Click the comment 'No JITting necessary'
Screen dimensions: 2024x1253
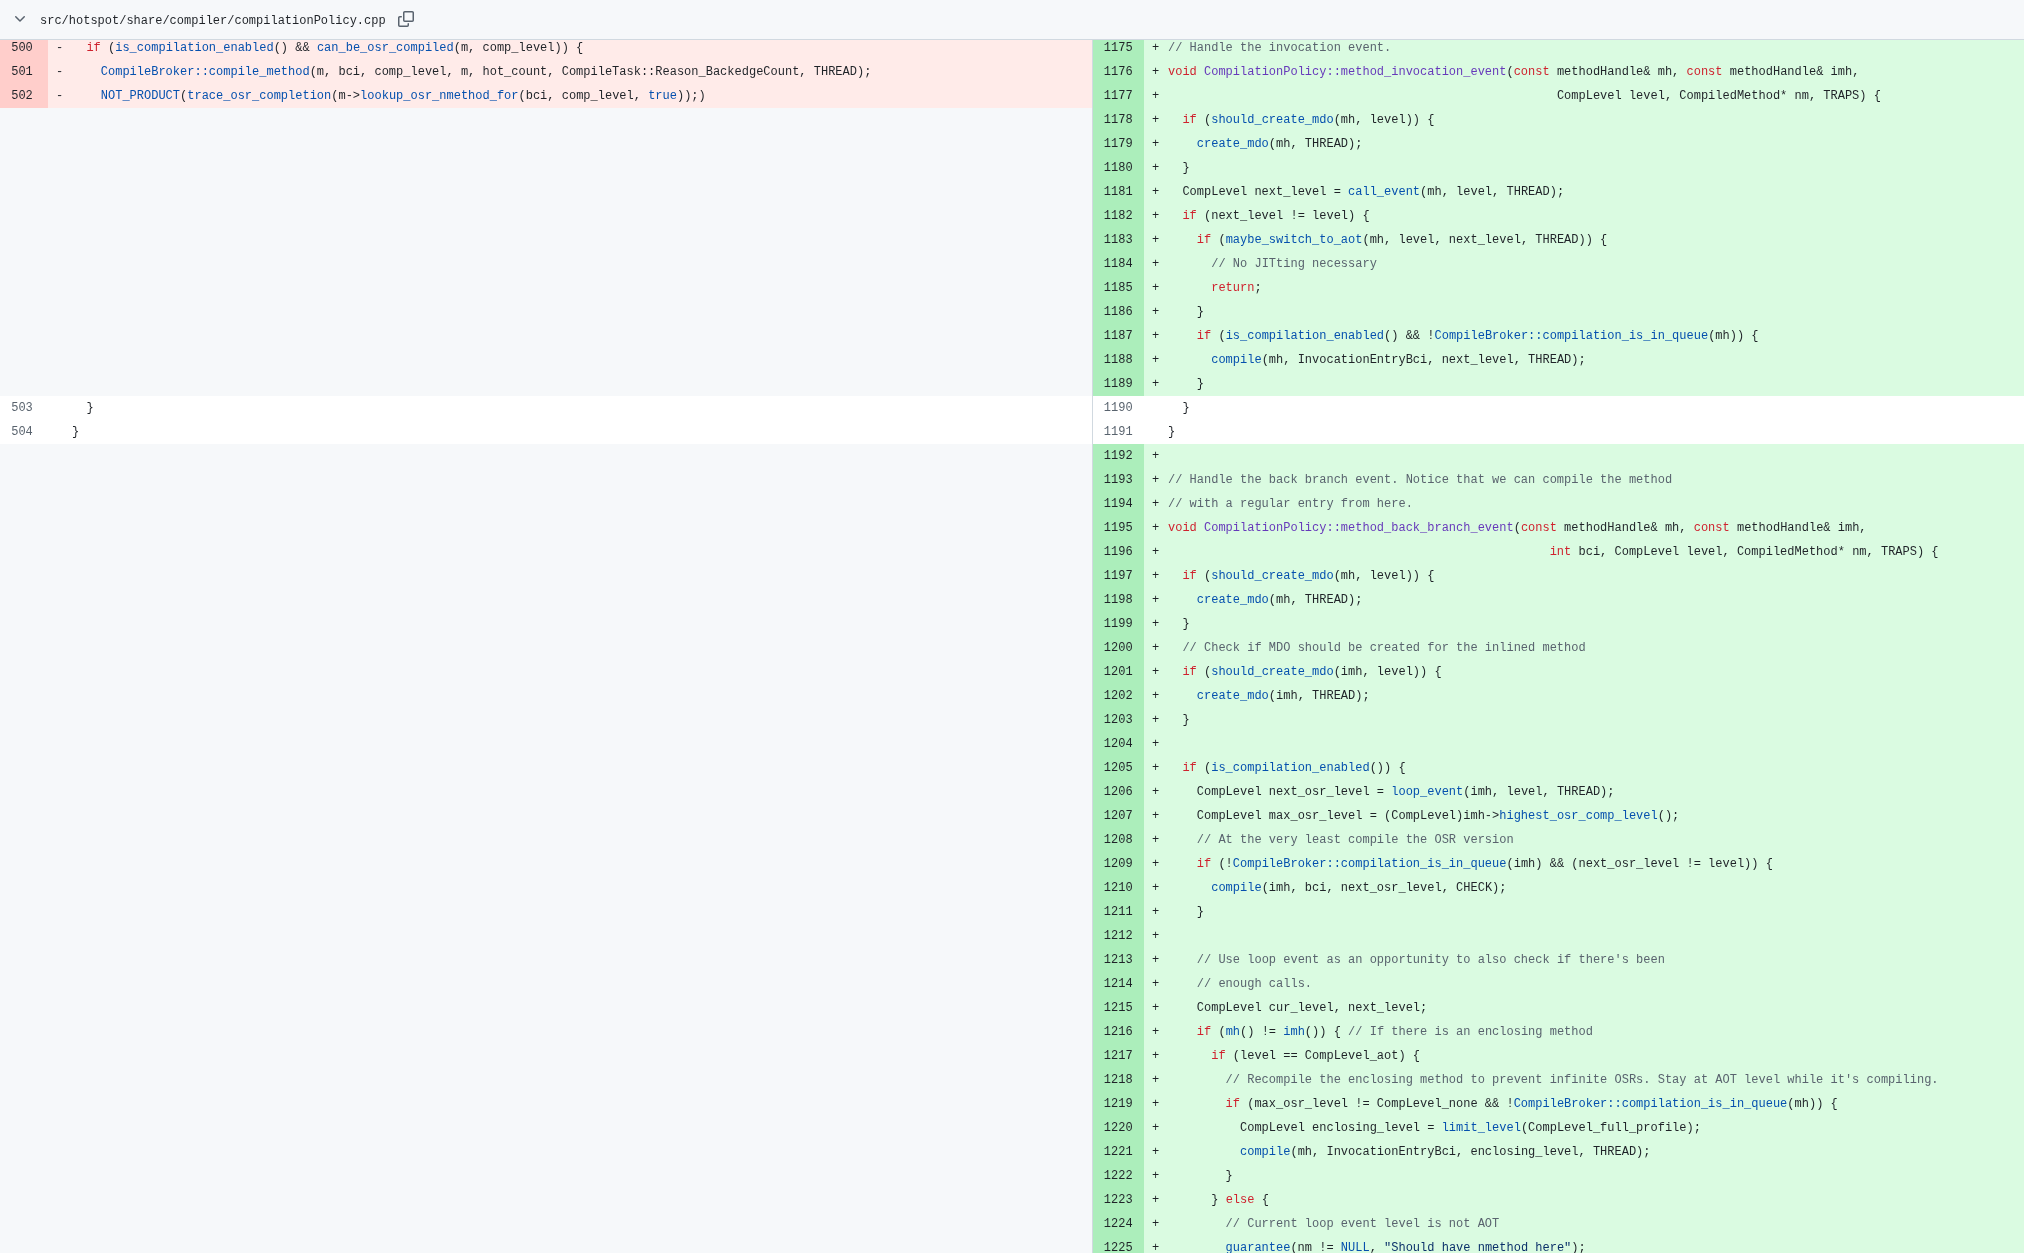[1293, 264]
